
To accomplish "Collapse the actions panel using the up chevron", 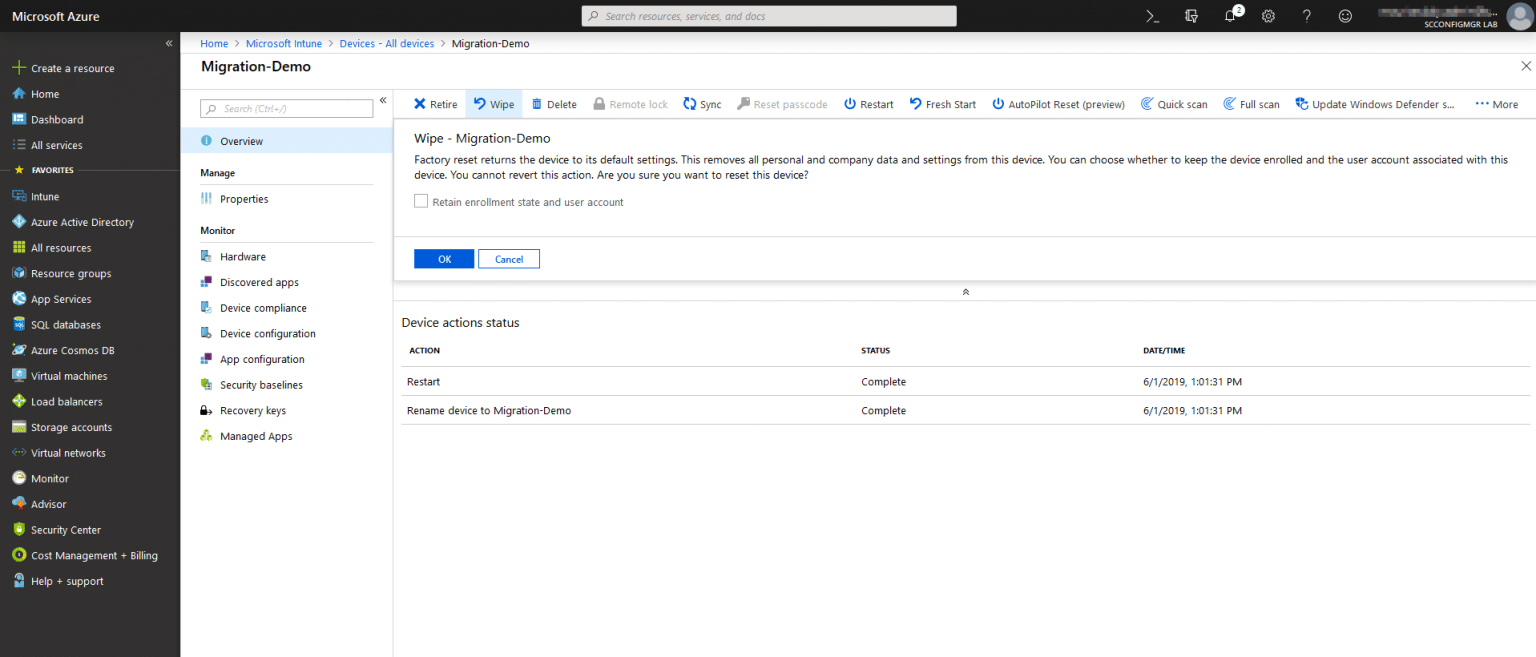I will click(x=965, y=291).
